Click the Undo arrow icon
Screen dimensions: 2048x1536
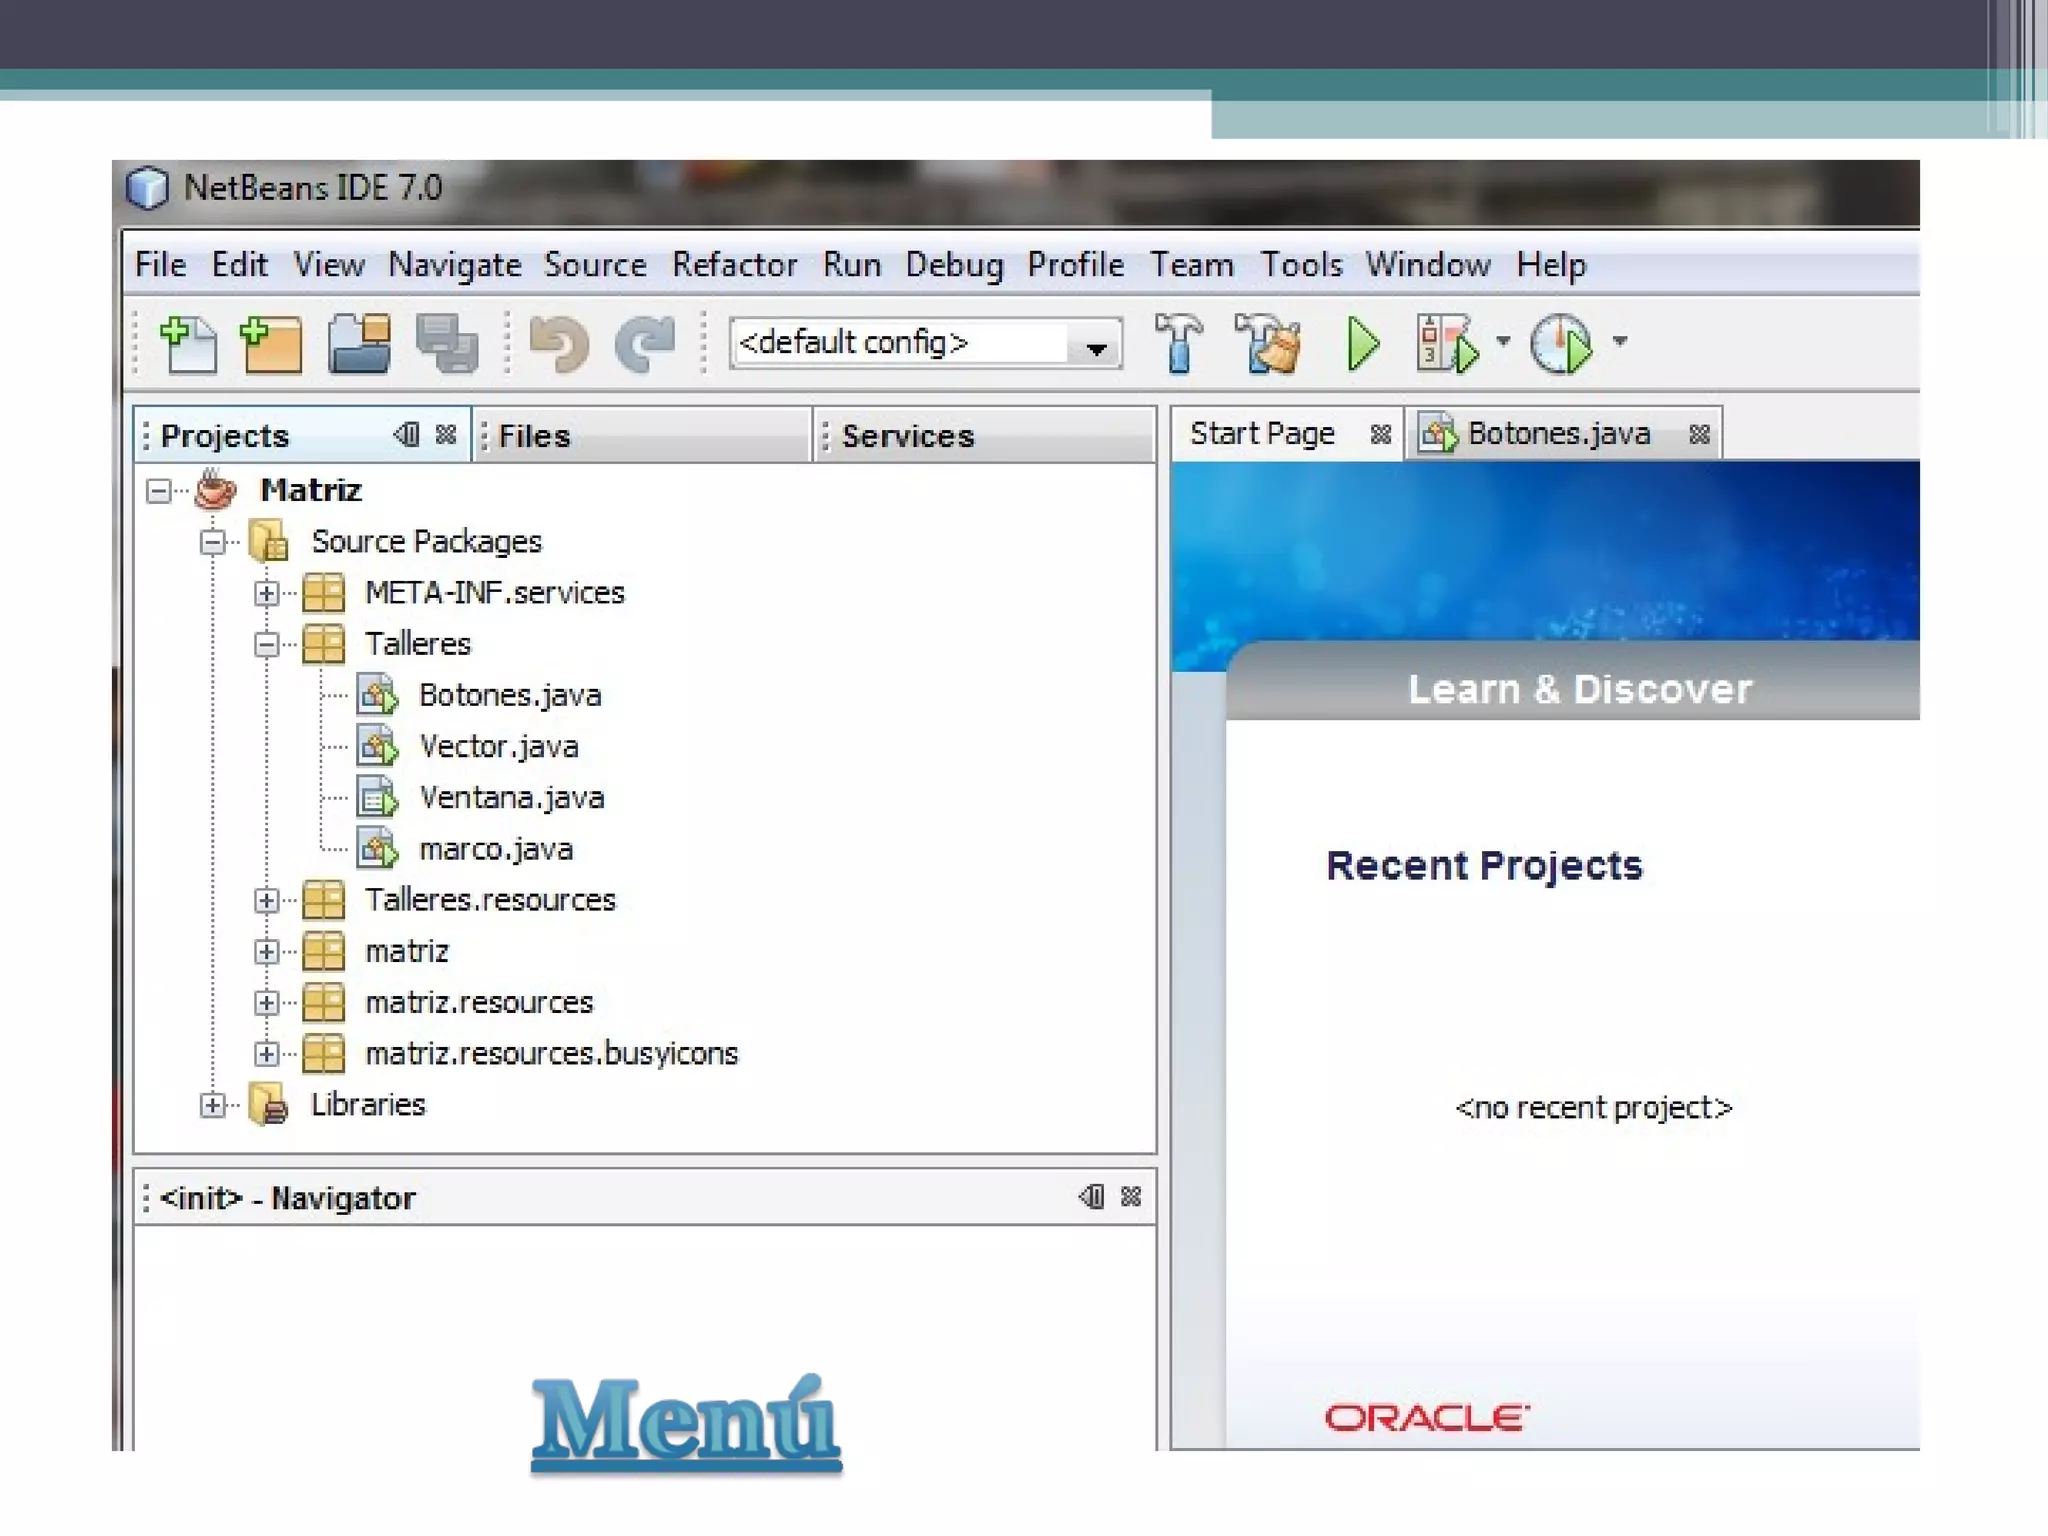[x=559, y=344]
